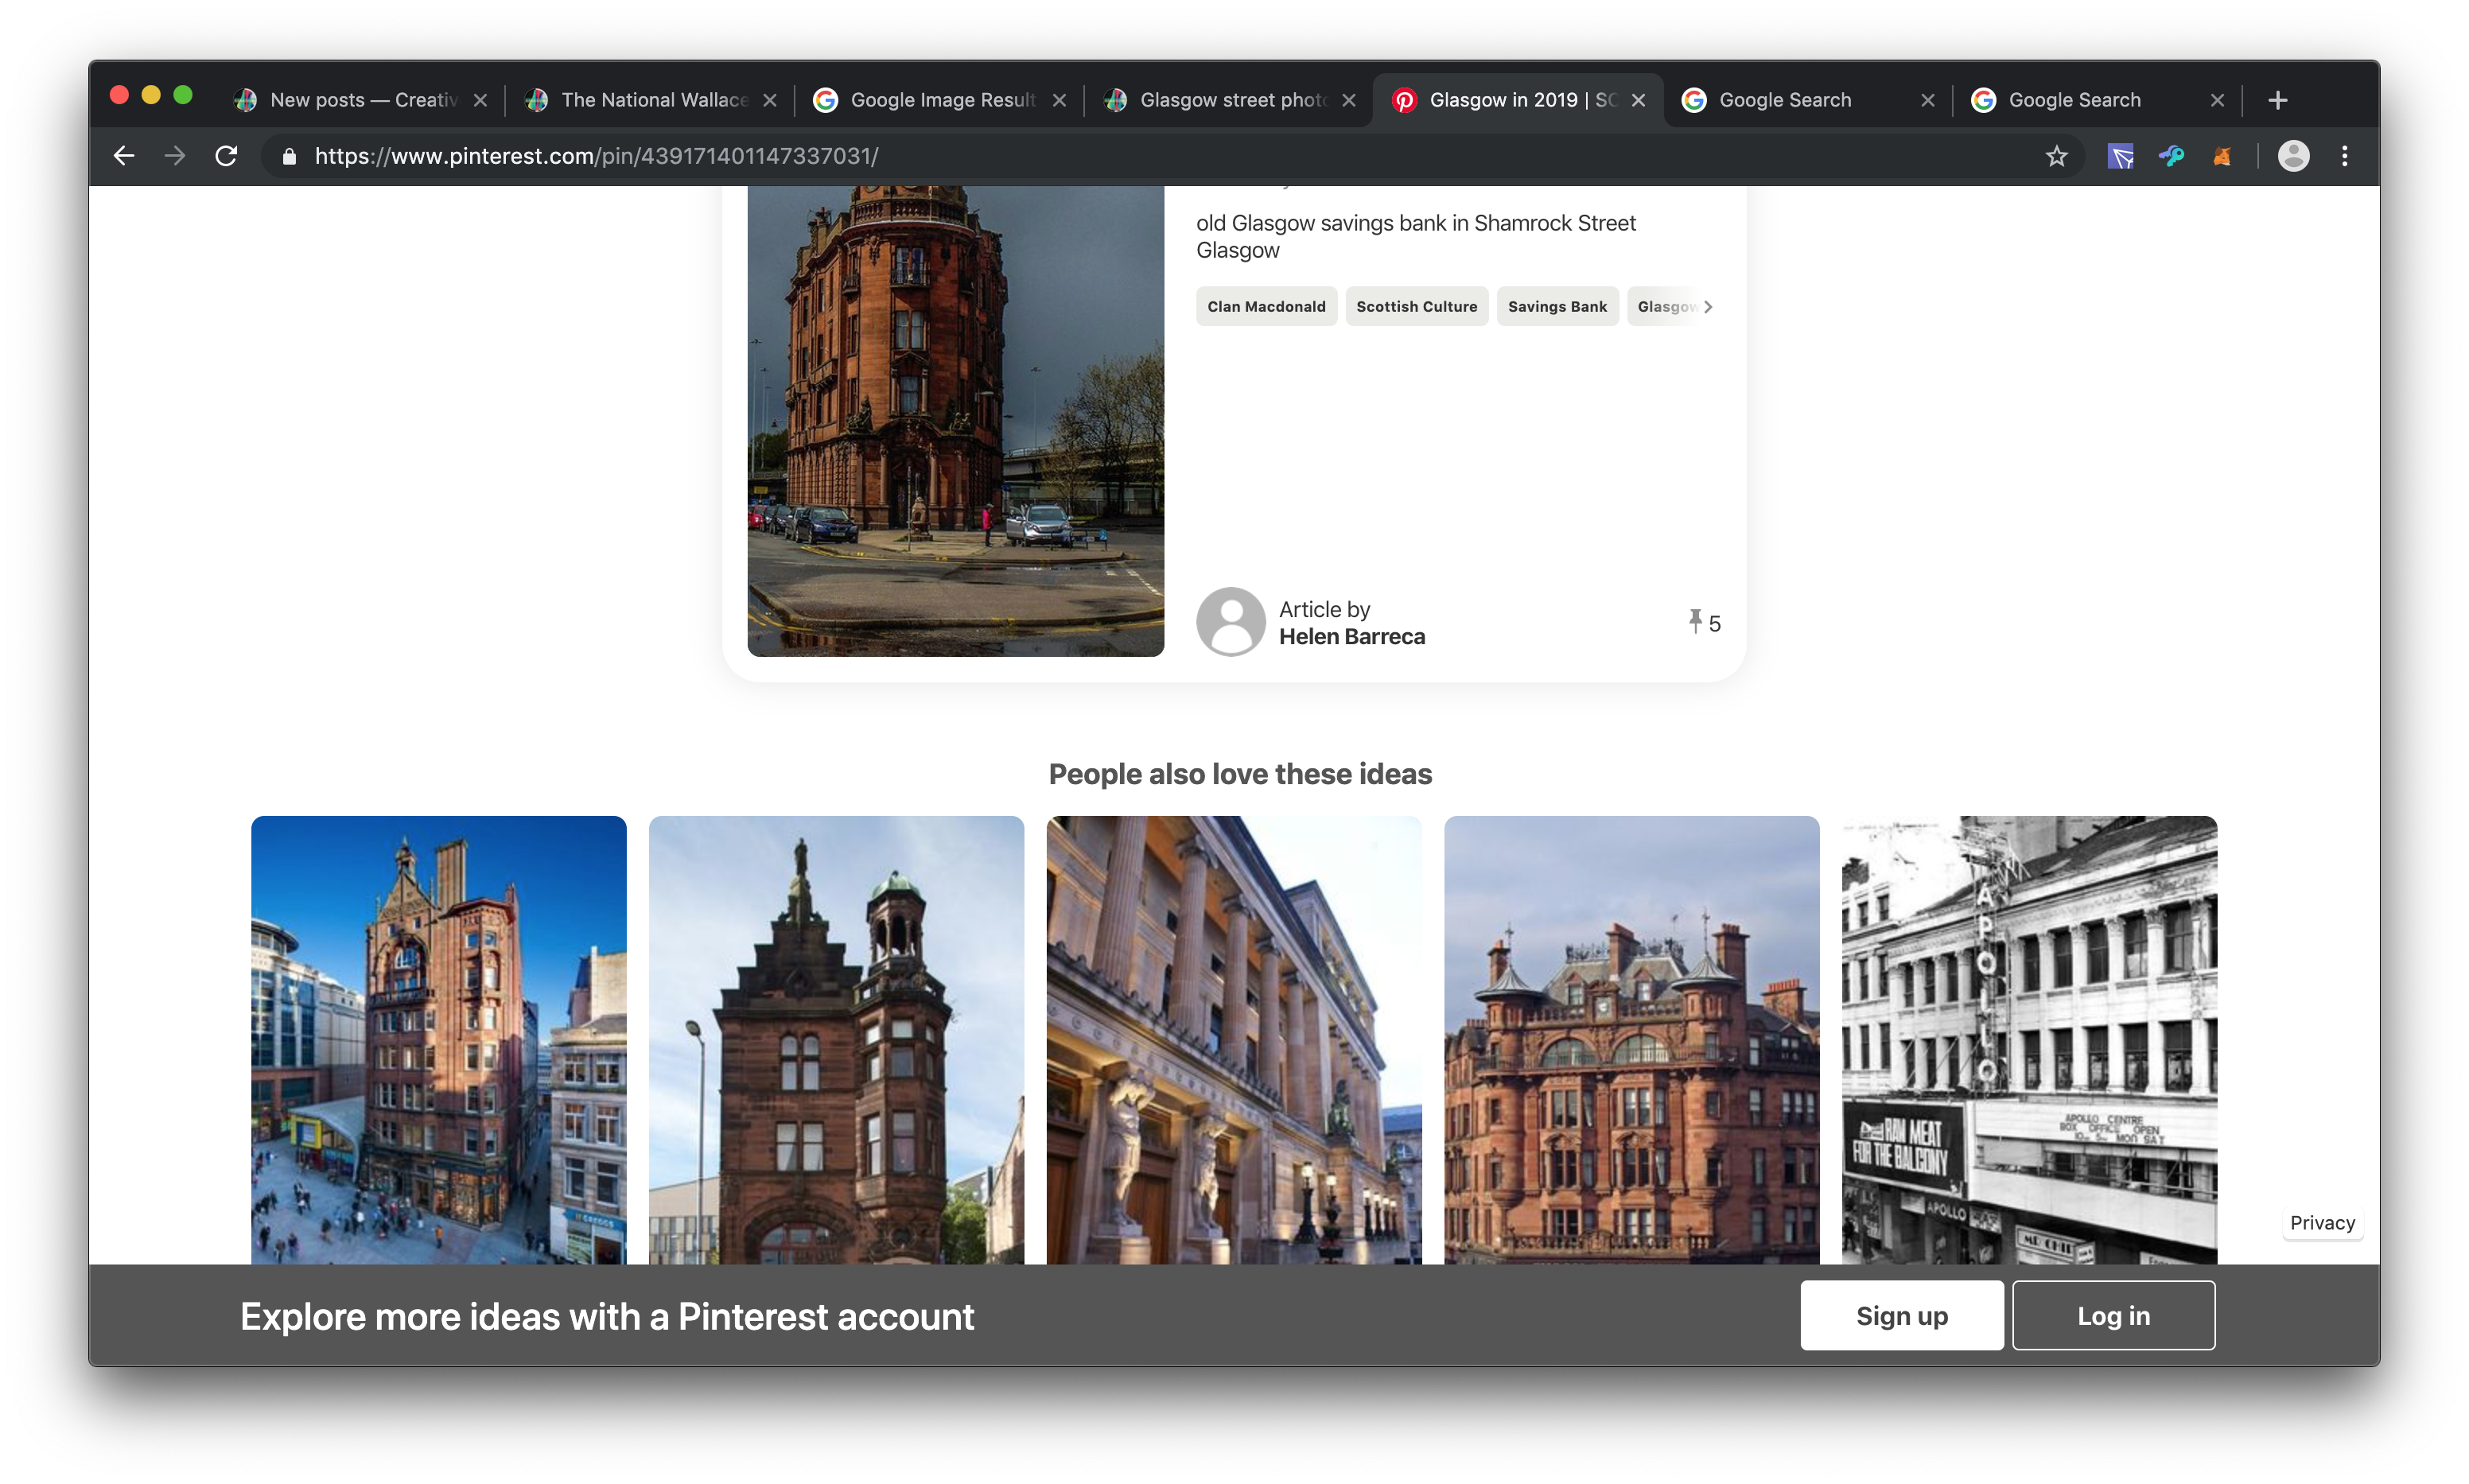Click the browser back arrow
The height and width of the screenshot is (1484, 2469).
tap(124, 156)
